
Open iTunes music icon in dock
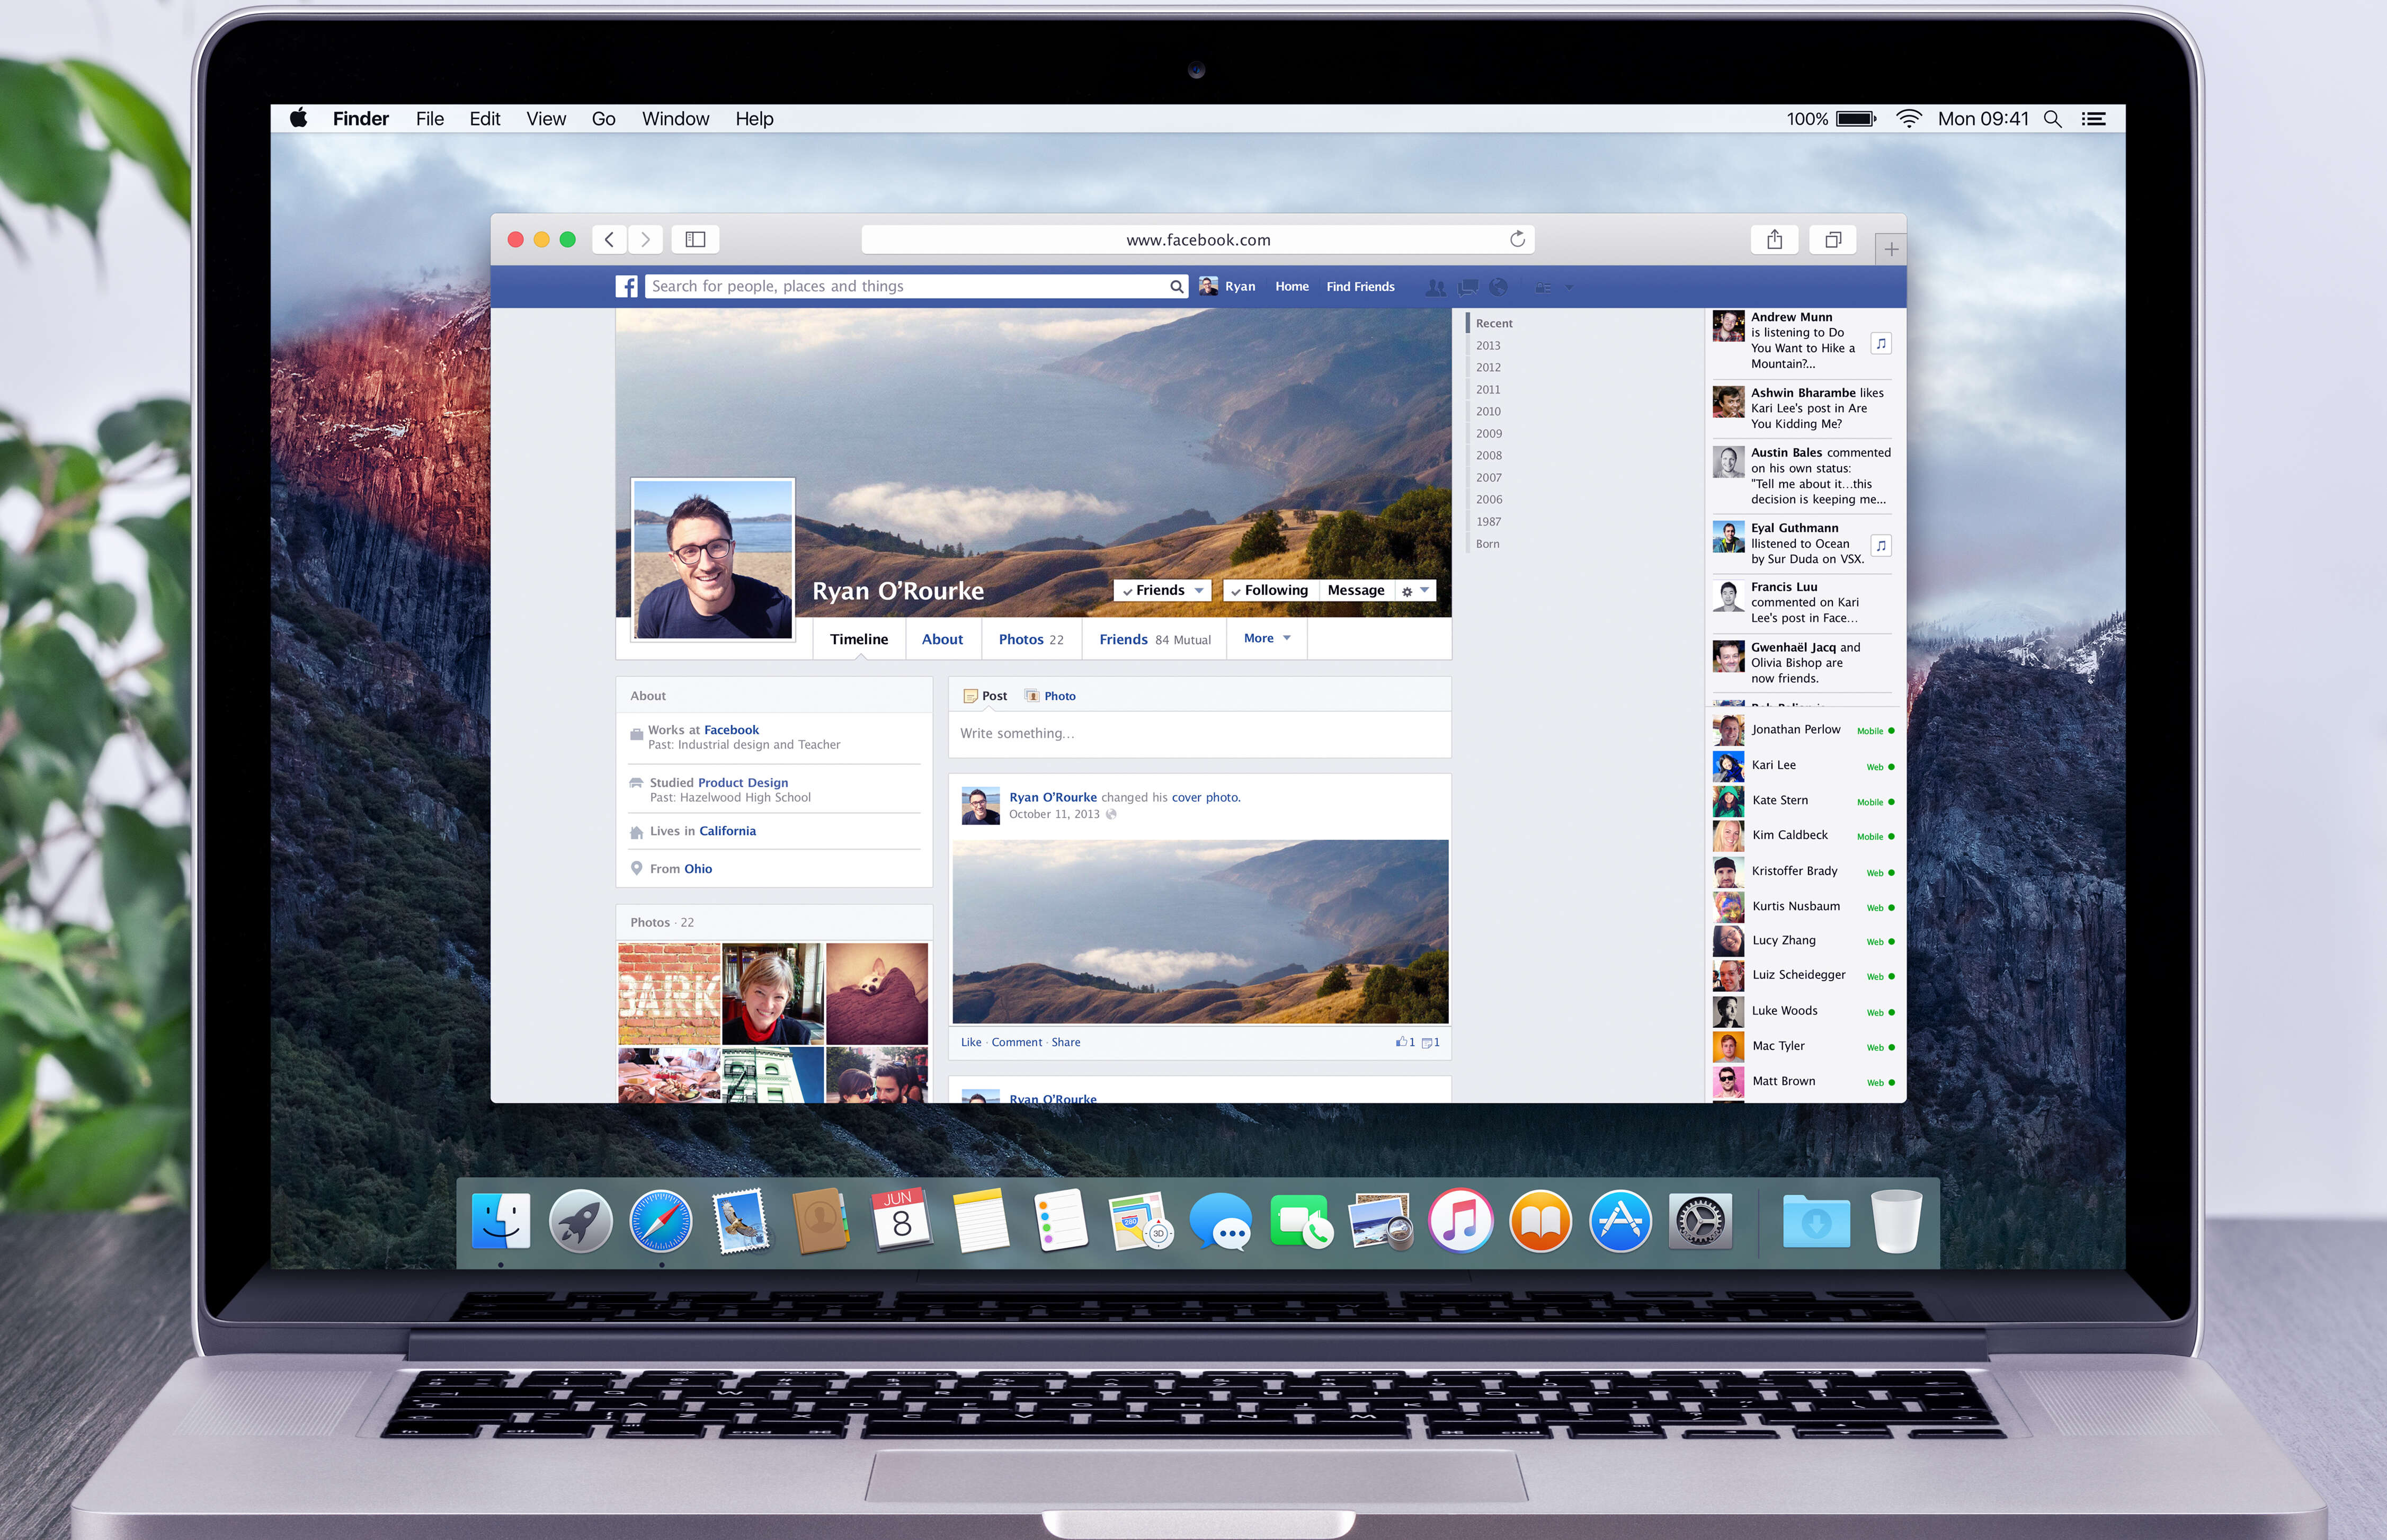1460,1221
